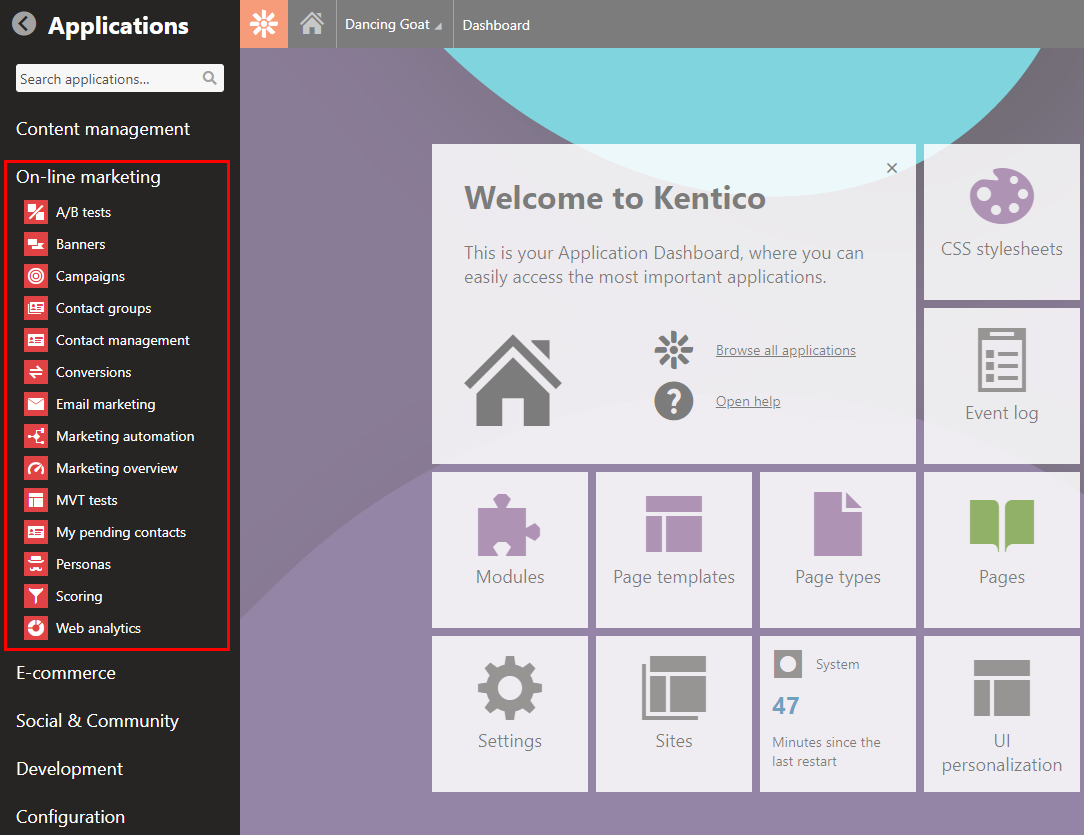Viewport: 1084px width, 835px height.
Task: Focus the Search applications field
Action: tap(120, 78)
